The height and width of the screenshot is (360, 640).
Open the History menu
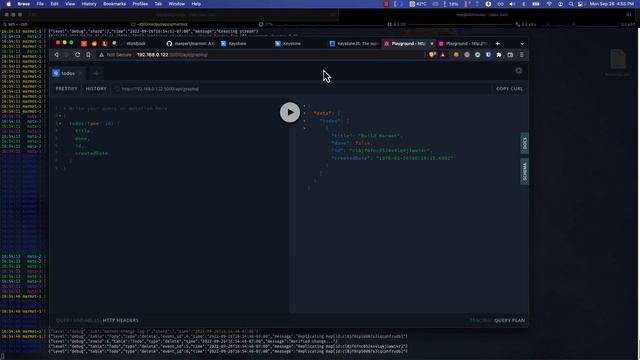tap(89, 4)
